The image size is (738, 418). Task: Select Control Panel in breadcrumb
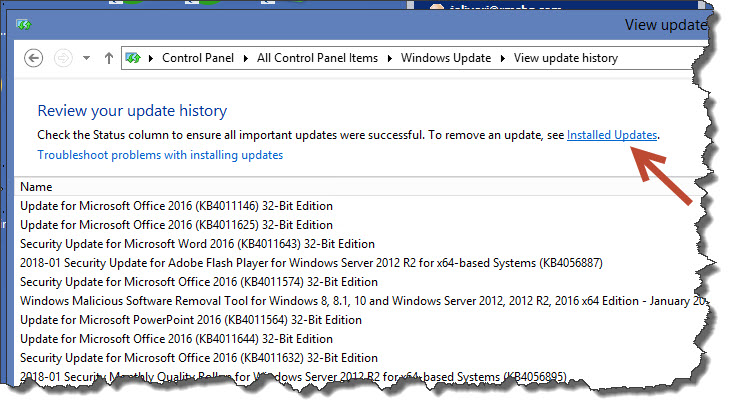point(198,58)
